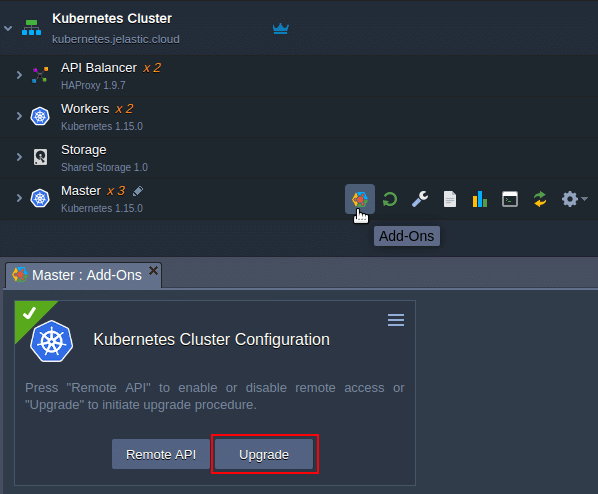Restart Master nodes using the green arrow icon
The image size is (598, 494).
click(390, 199)
